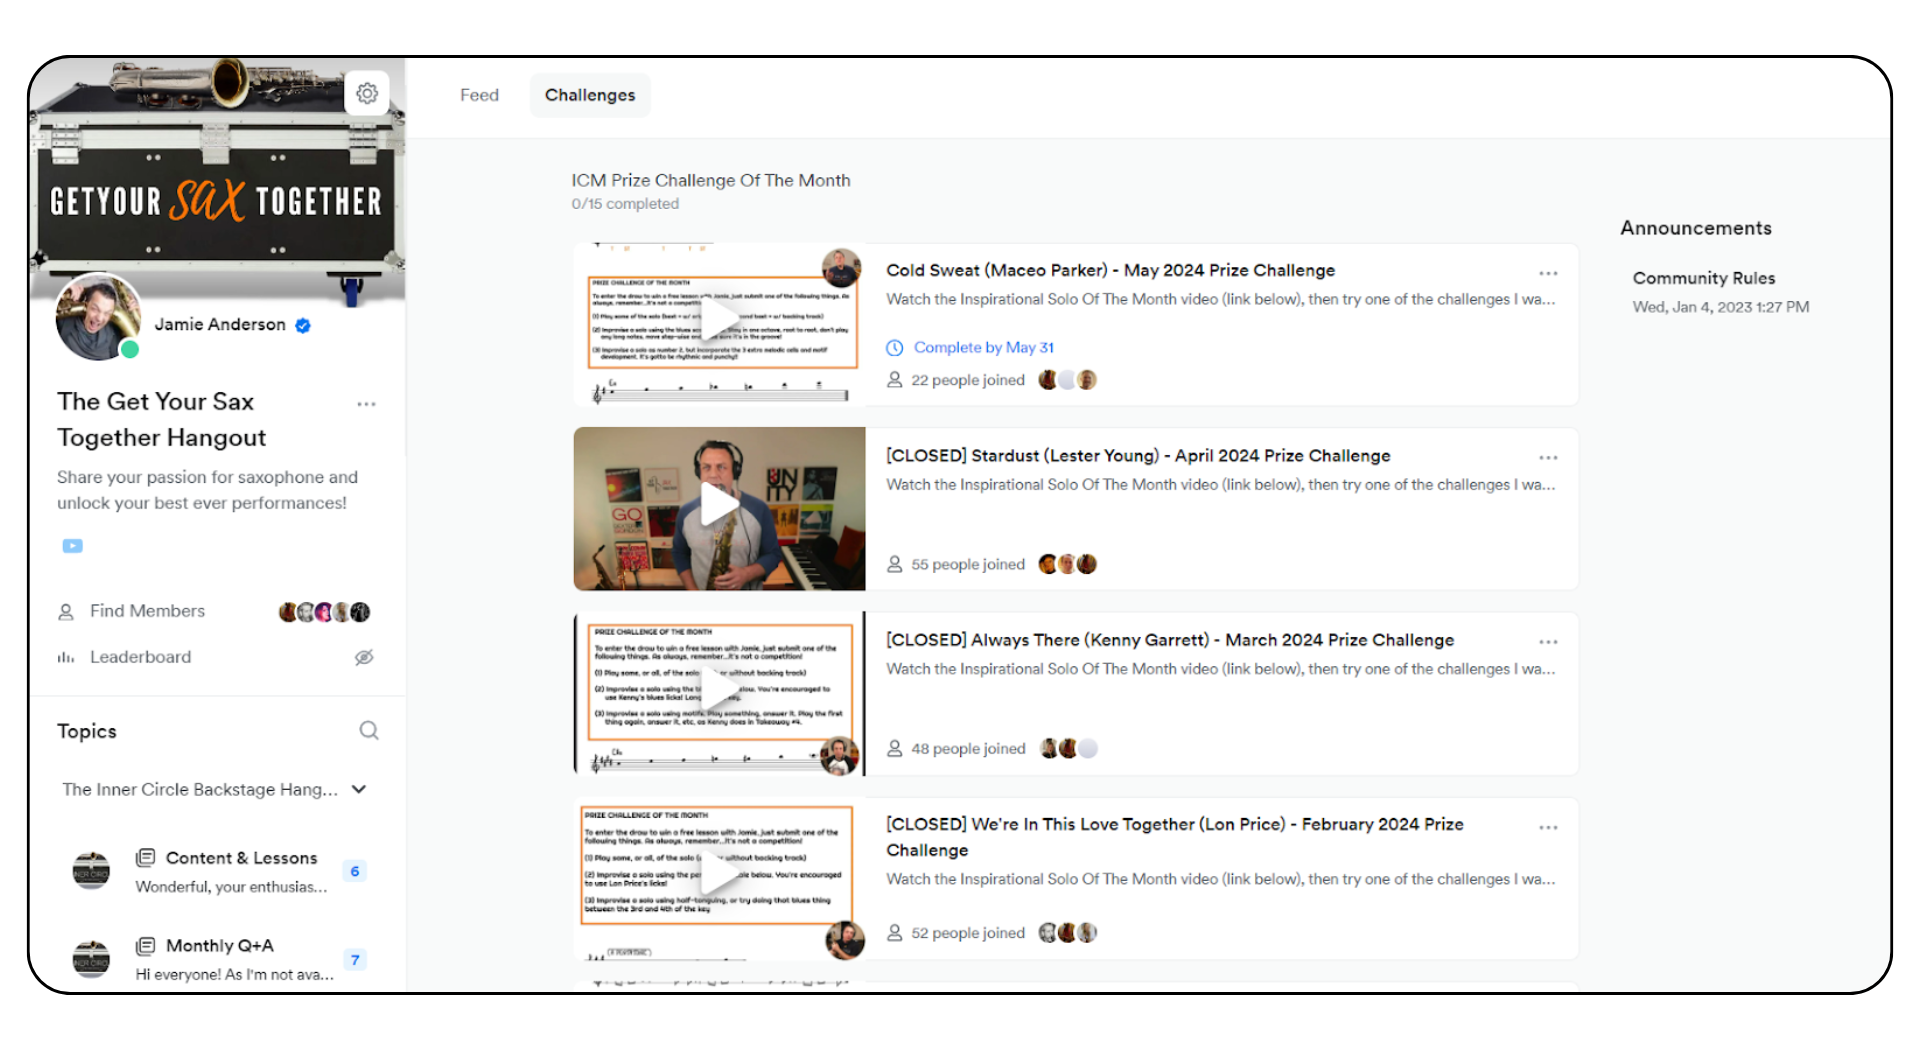Open Always There (Kenny Garrett) March 2024 challenge

point(1170,640)
